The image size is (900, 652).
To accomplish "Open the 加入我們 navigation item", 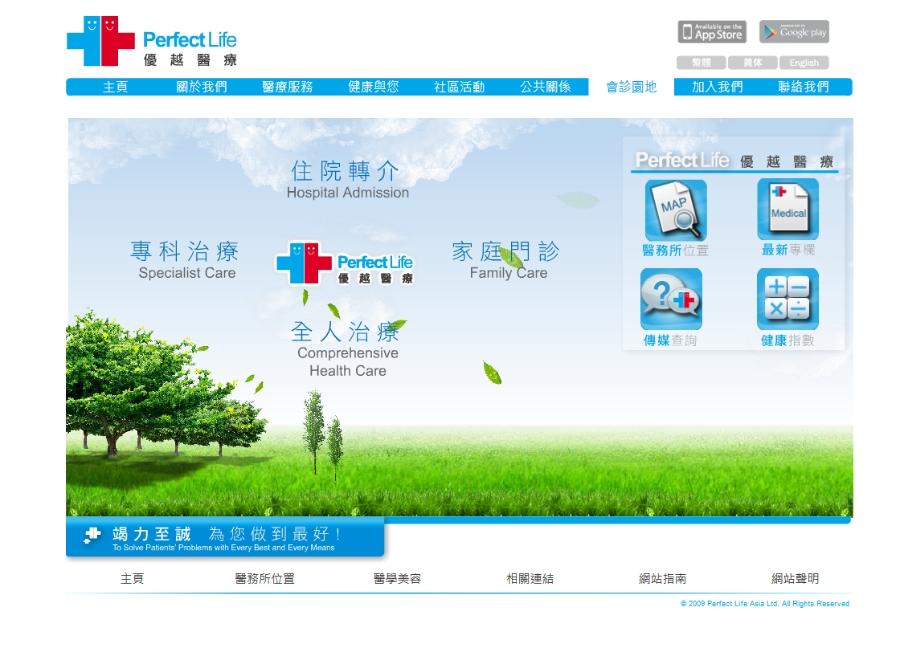I will tap(717, 87).
